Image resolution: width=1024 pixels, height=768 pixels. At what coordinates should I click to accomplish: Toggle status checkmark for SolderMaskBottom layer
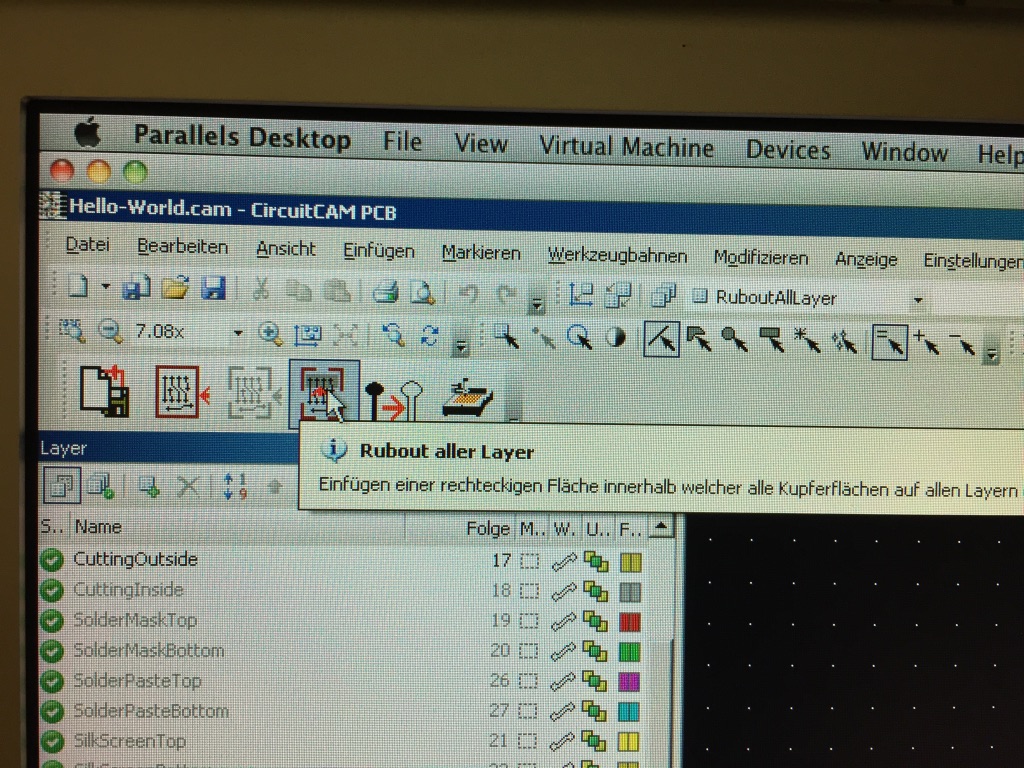(x=52, y=651)
